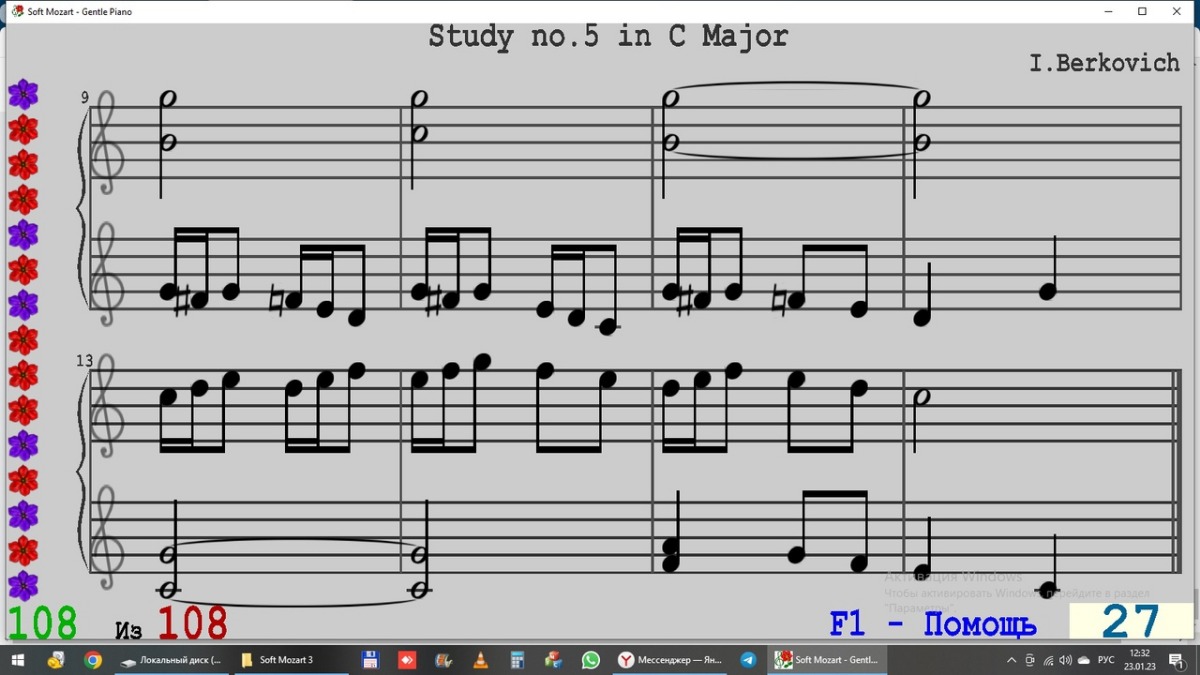Viewport: 1200px width, 675px height.
Task: Click the cloud icon in the system tray
Action: [1083, 660]
